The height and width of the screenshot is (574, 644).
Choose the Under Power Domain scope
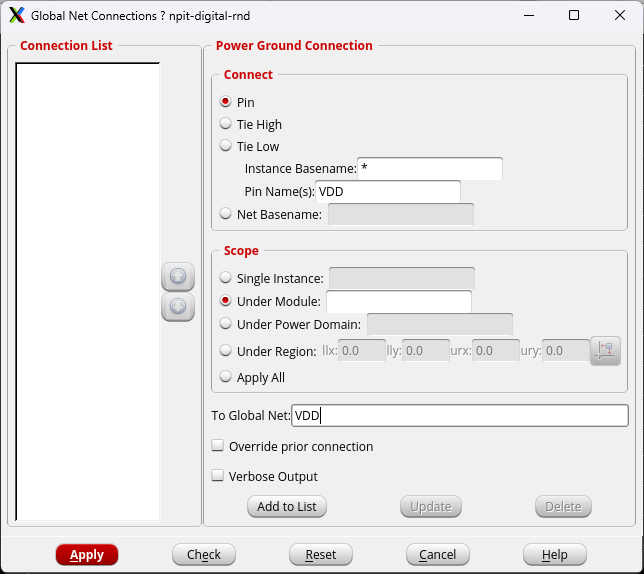pyautogui.click(x=225, y=324)
